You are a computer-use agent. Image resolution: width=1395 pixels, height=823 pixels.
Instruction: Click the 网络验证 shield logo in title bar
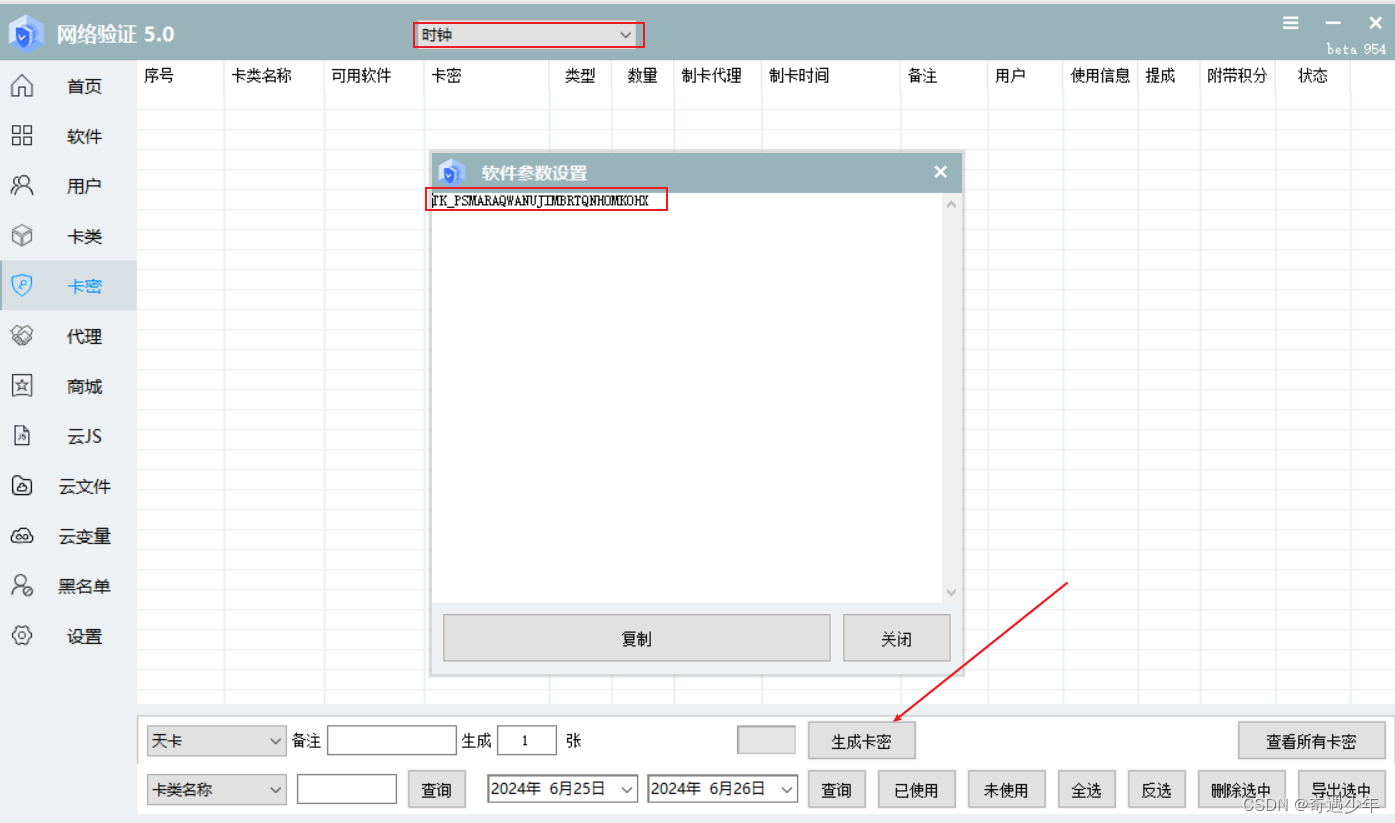(27, 34)
